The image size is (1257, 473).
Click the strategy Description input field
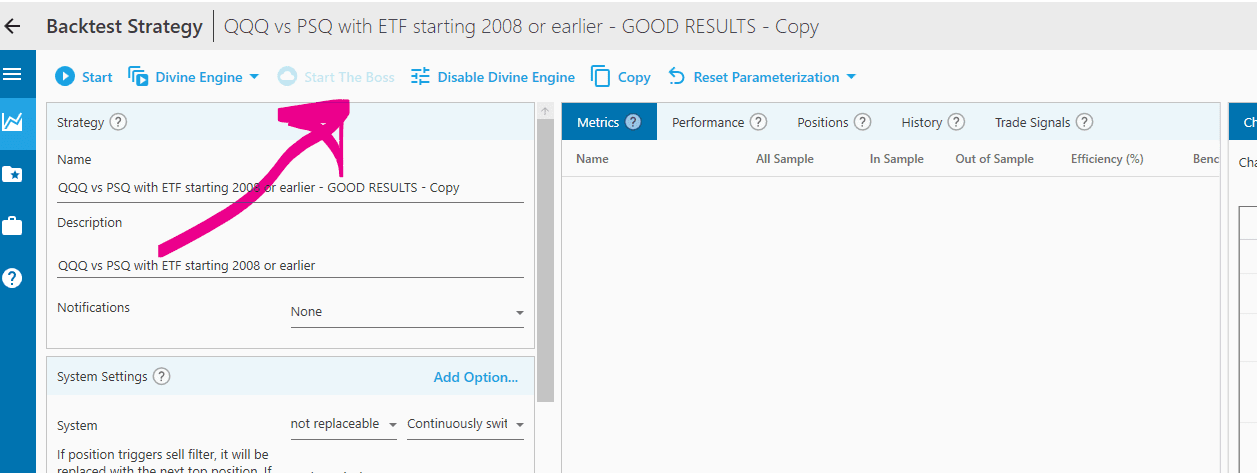290,265
